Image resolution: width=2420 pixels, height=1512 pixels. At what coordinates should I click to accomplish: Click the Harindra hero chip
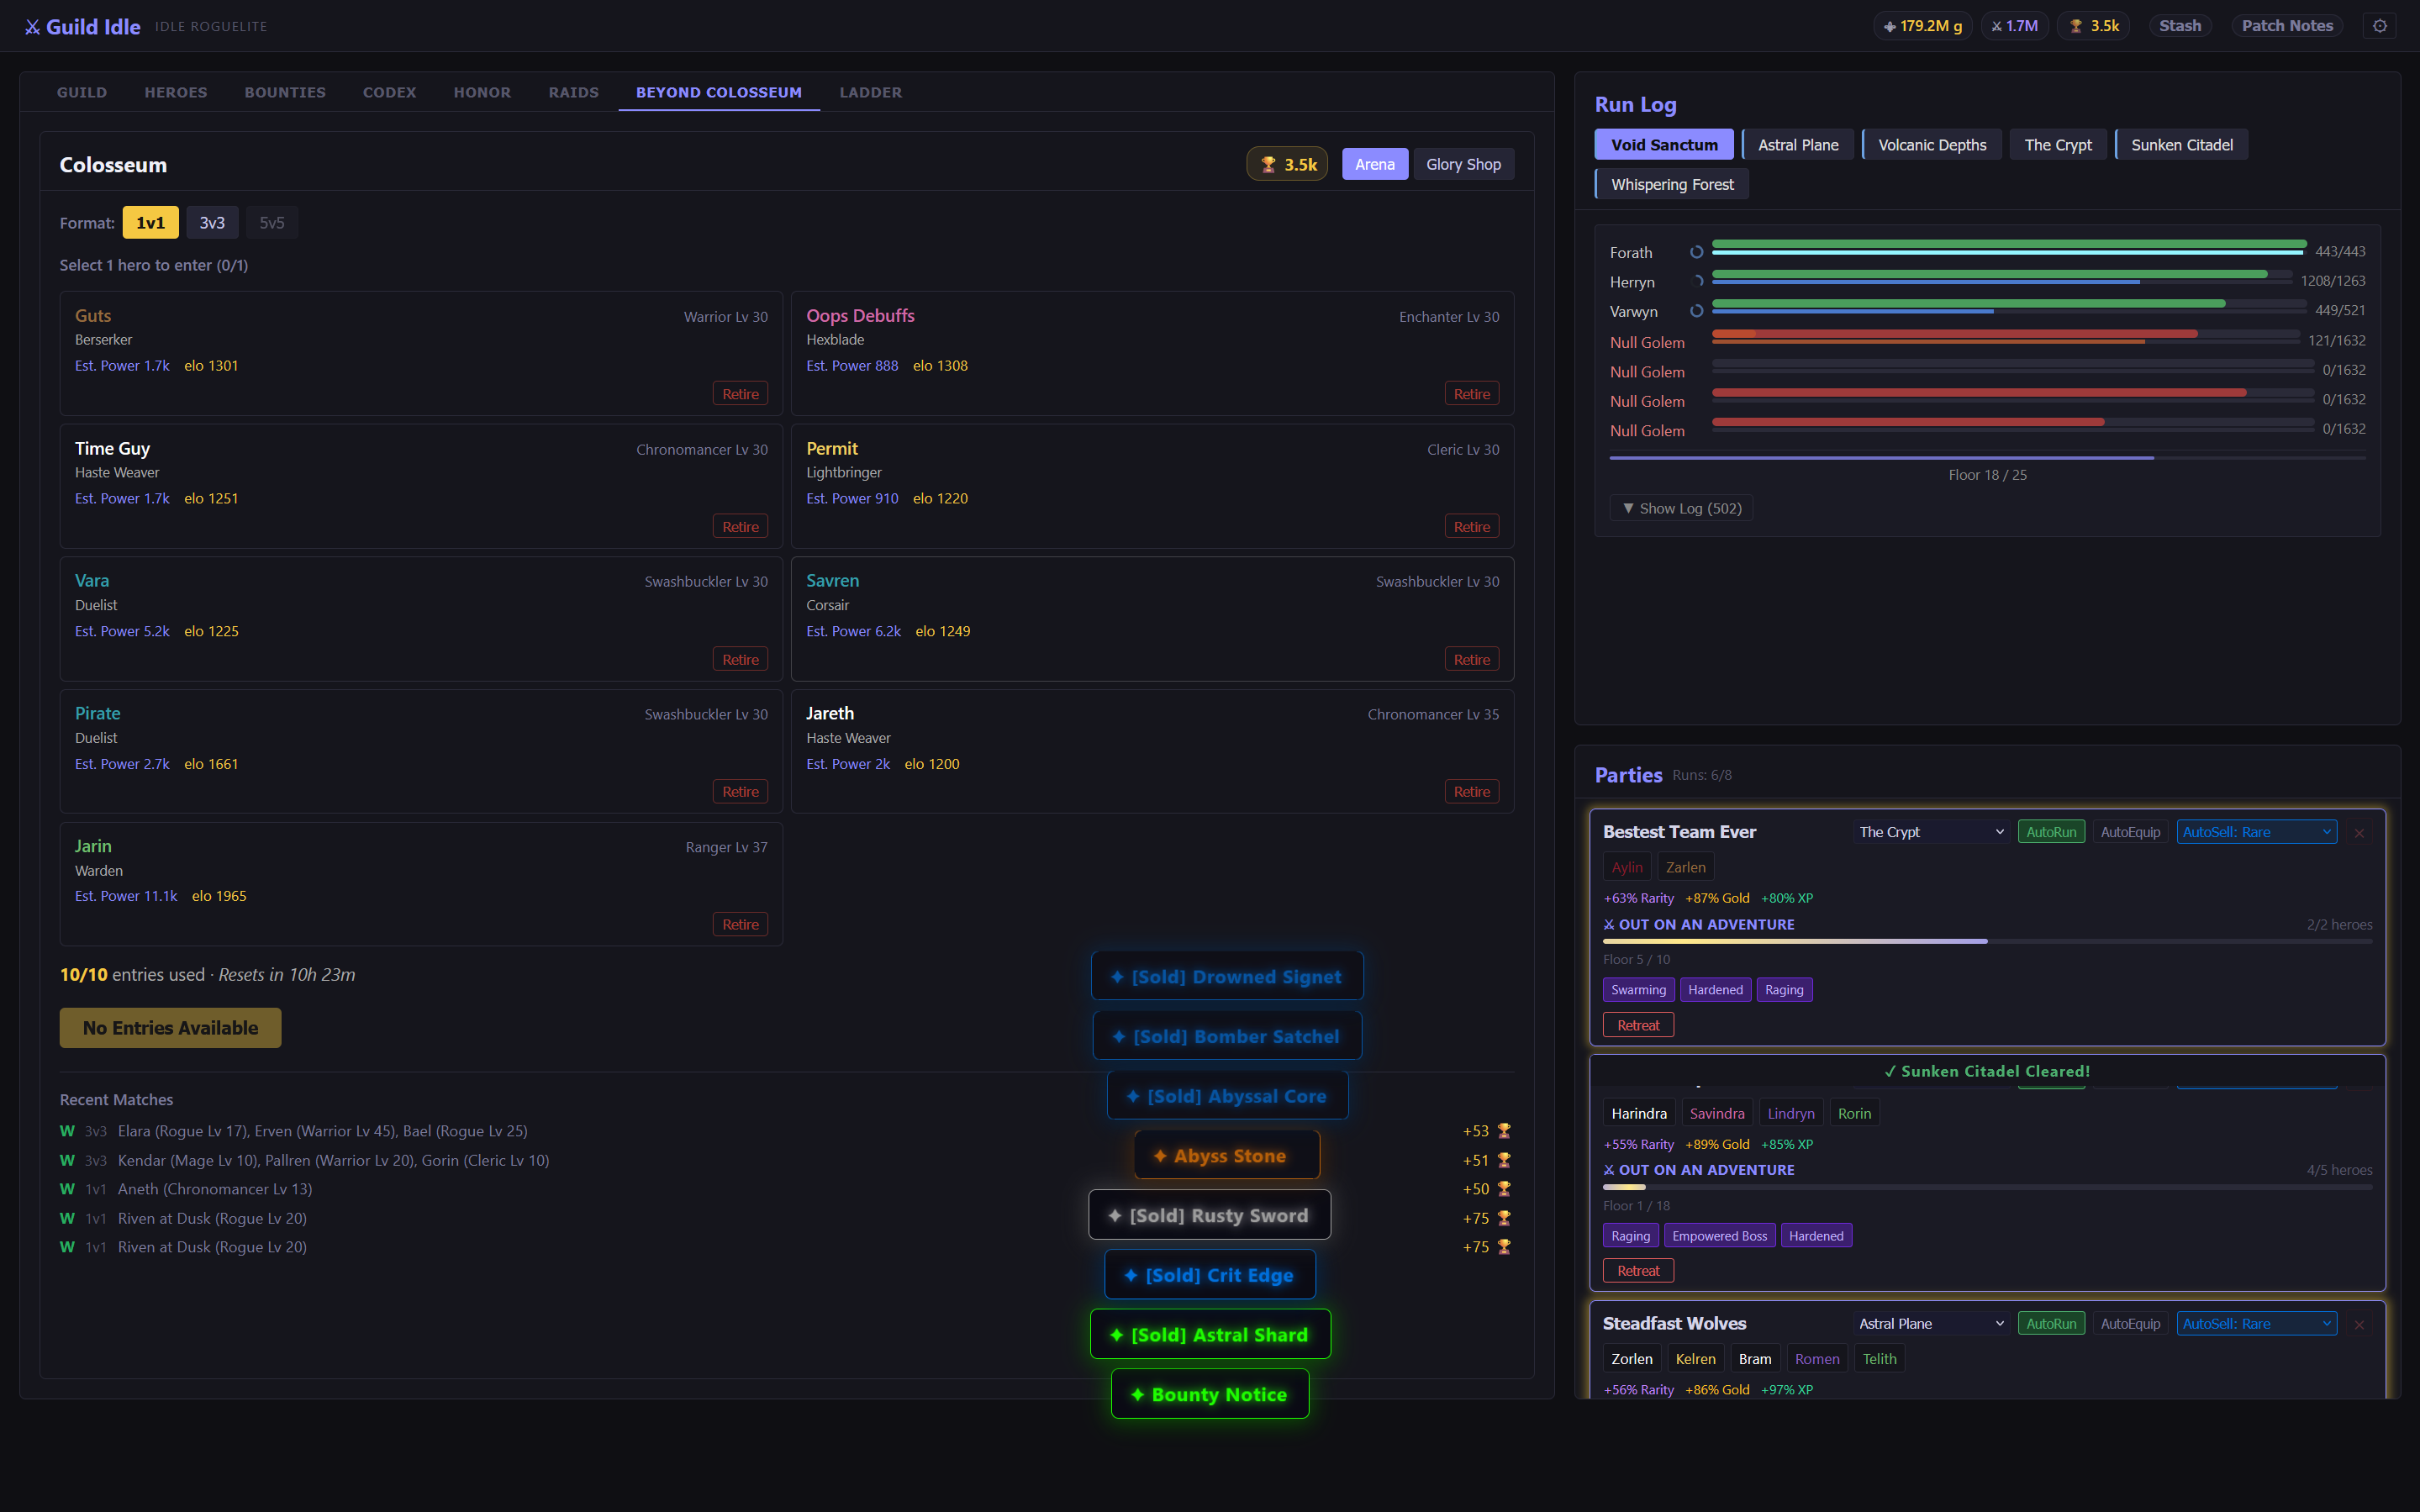[1638, 1113]
